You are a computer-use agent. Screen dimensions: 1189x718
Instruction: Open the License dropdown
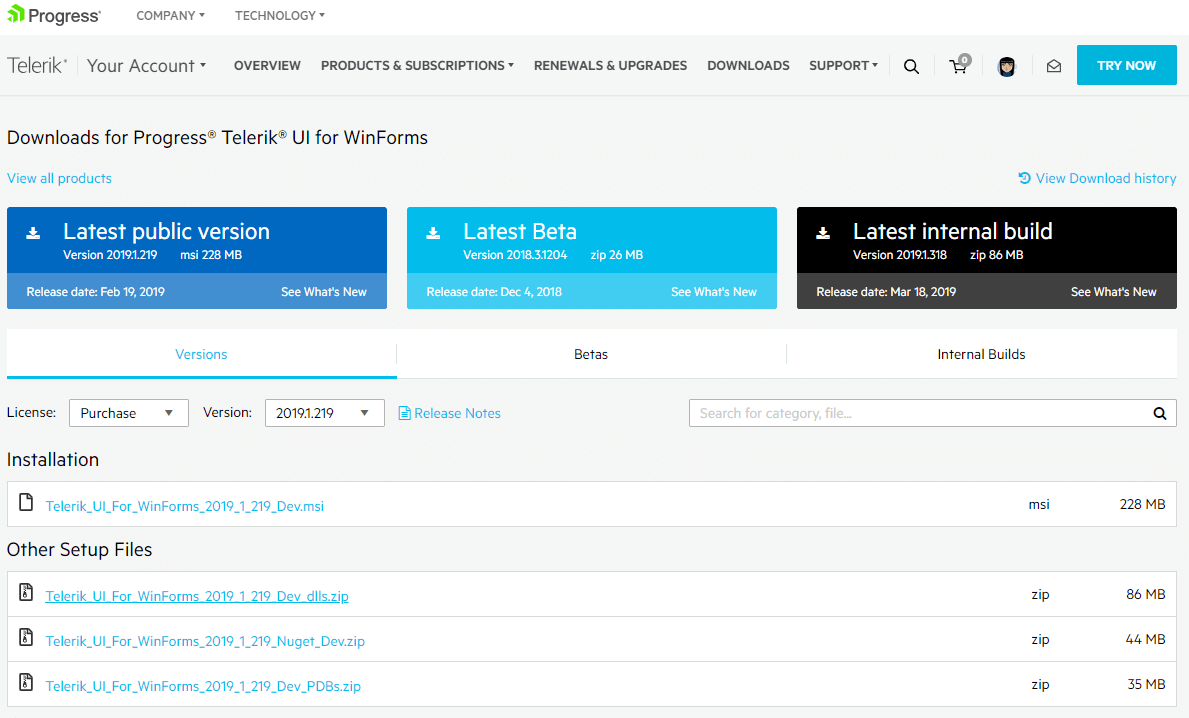(x=128, y=412)
